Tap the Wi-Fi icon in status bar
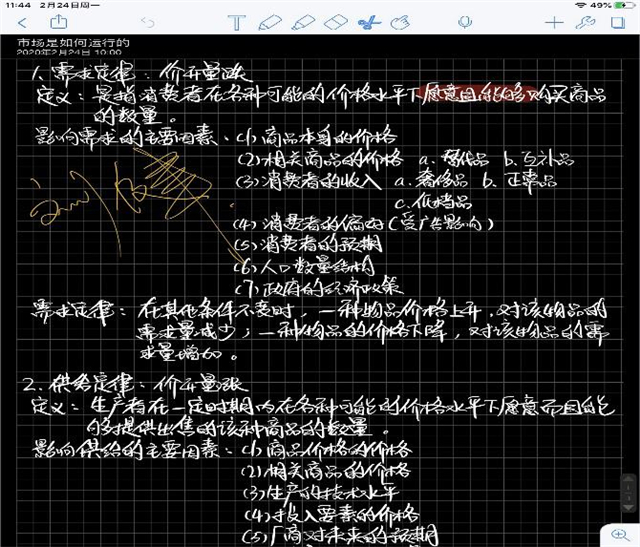Image resolution: width=640 pixels, height=547 pixels. coord(581,5)
